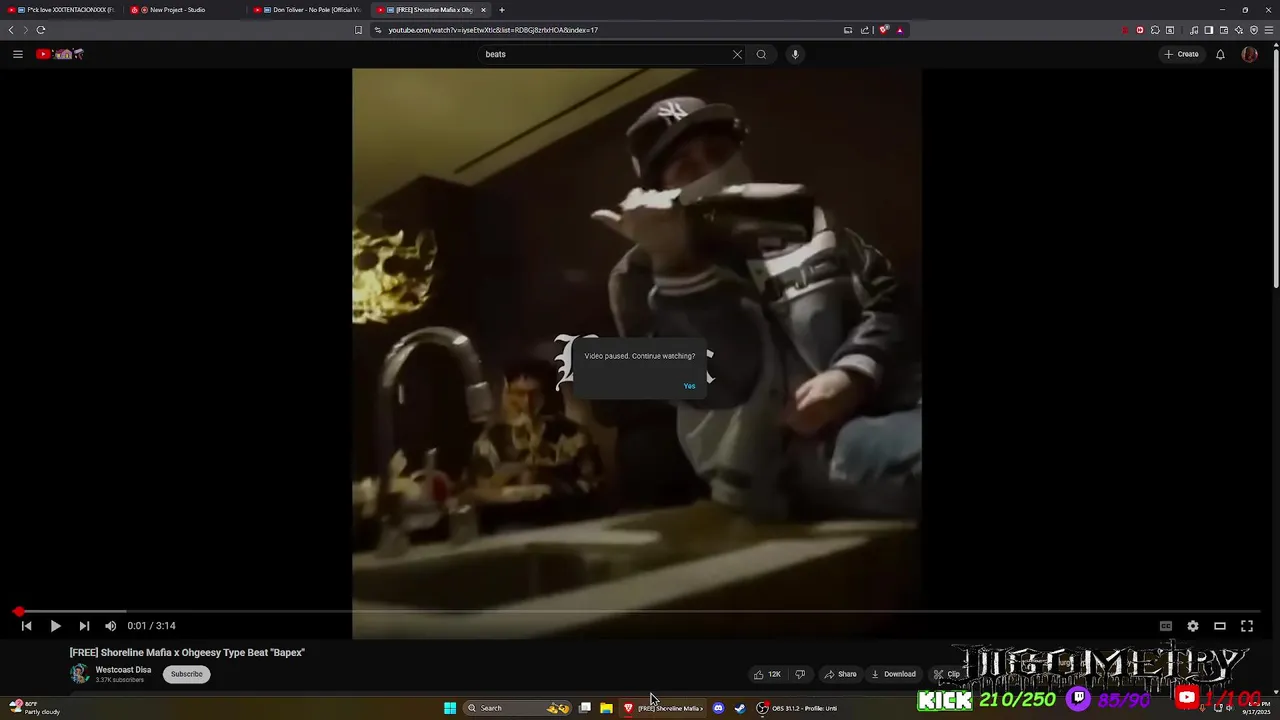This screenshot has width=1280, height=720.
Task: Mute the video volume
Action: pyautogui.click(x=111, y=626)
